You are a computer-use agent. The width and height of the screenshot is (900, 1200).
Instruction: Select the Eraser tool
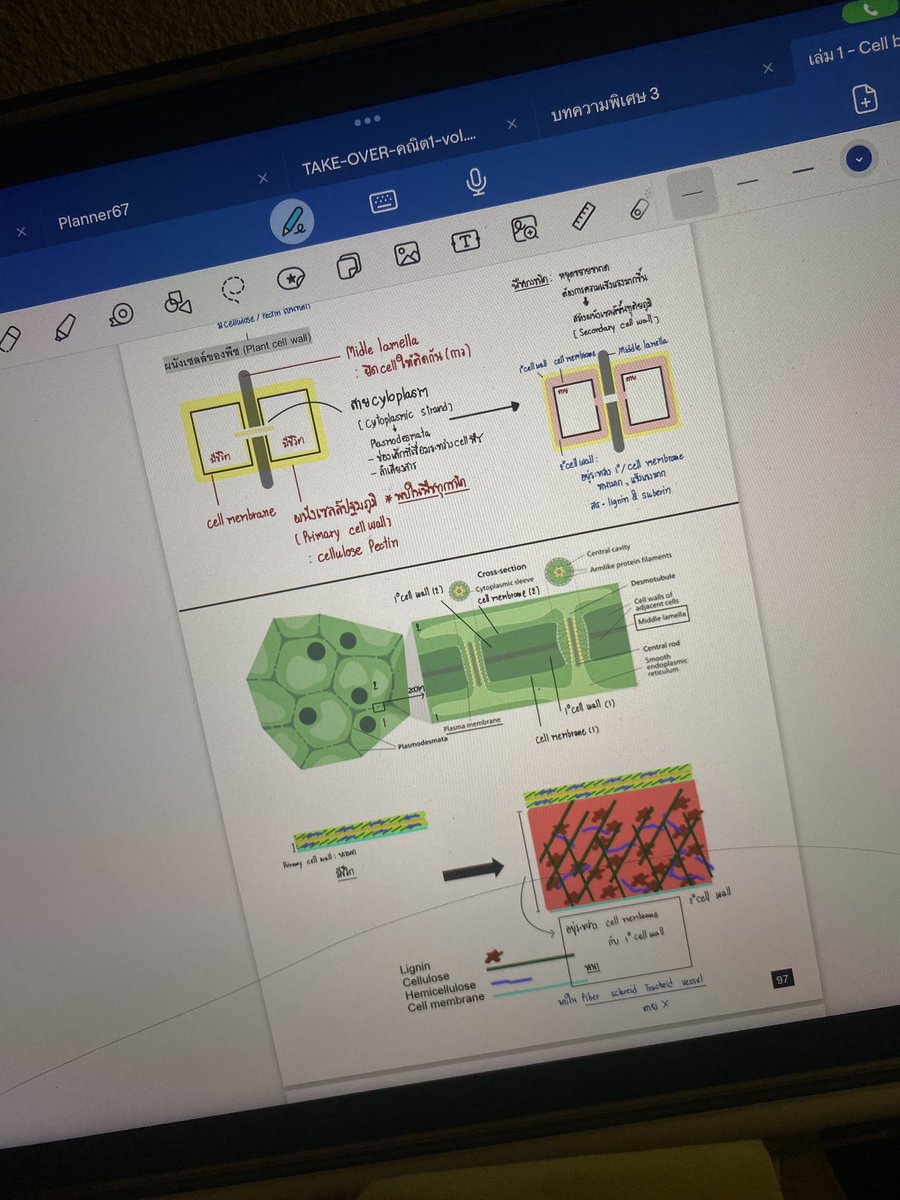tap(9, 340)
